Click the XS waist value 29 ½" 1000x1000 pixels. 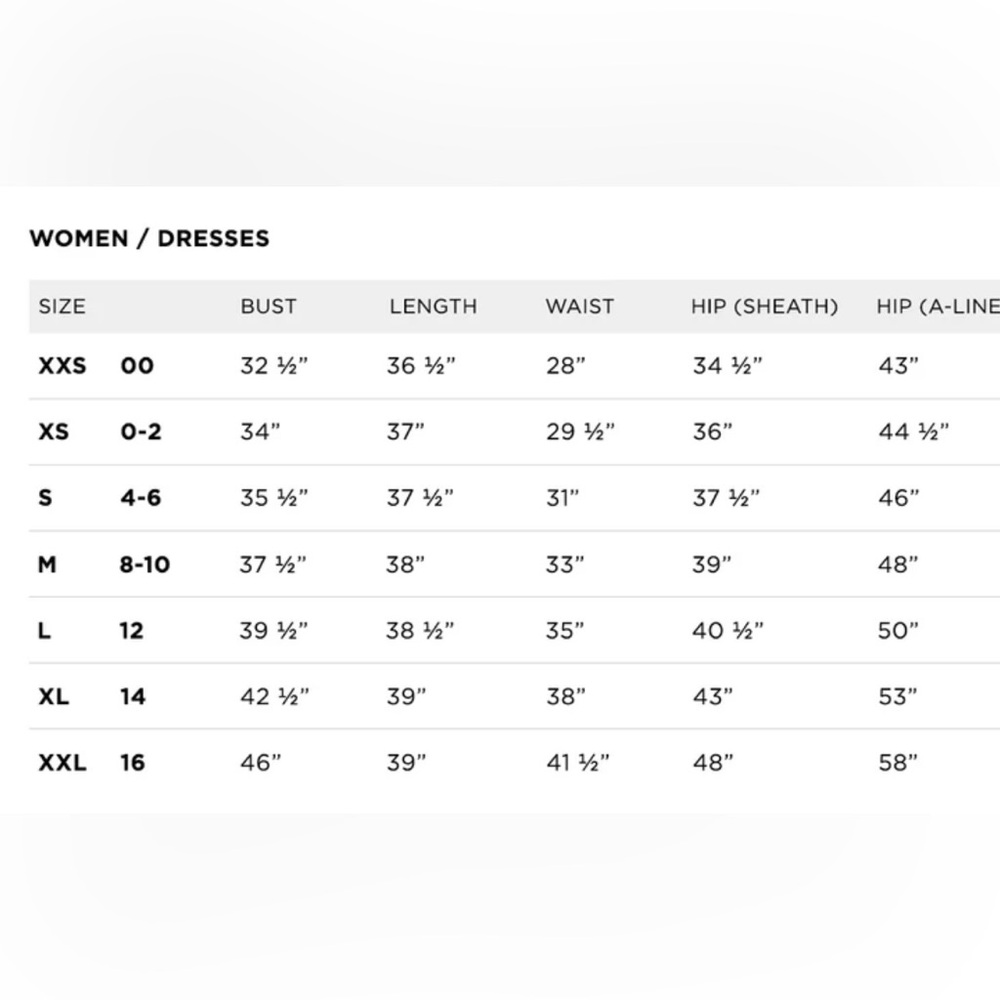click(580, 432)
